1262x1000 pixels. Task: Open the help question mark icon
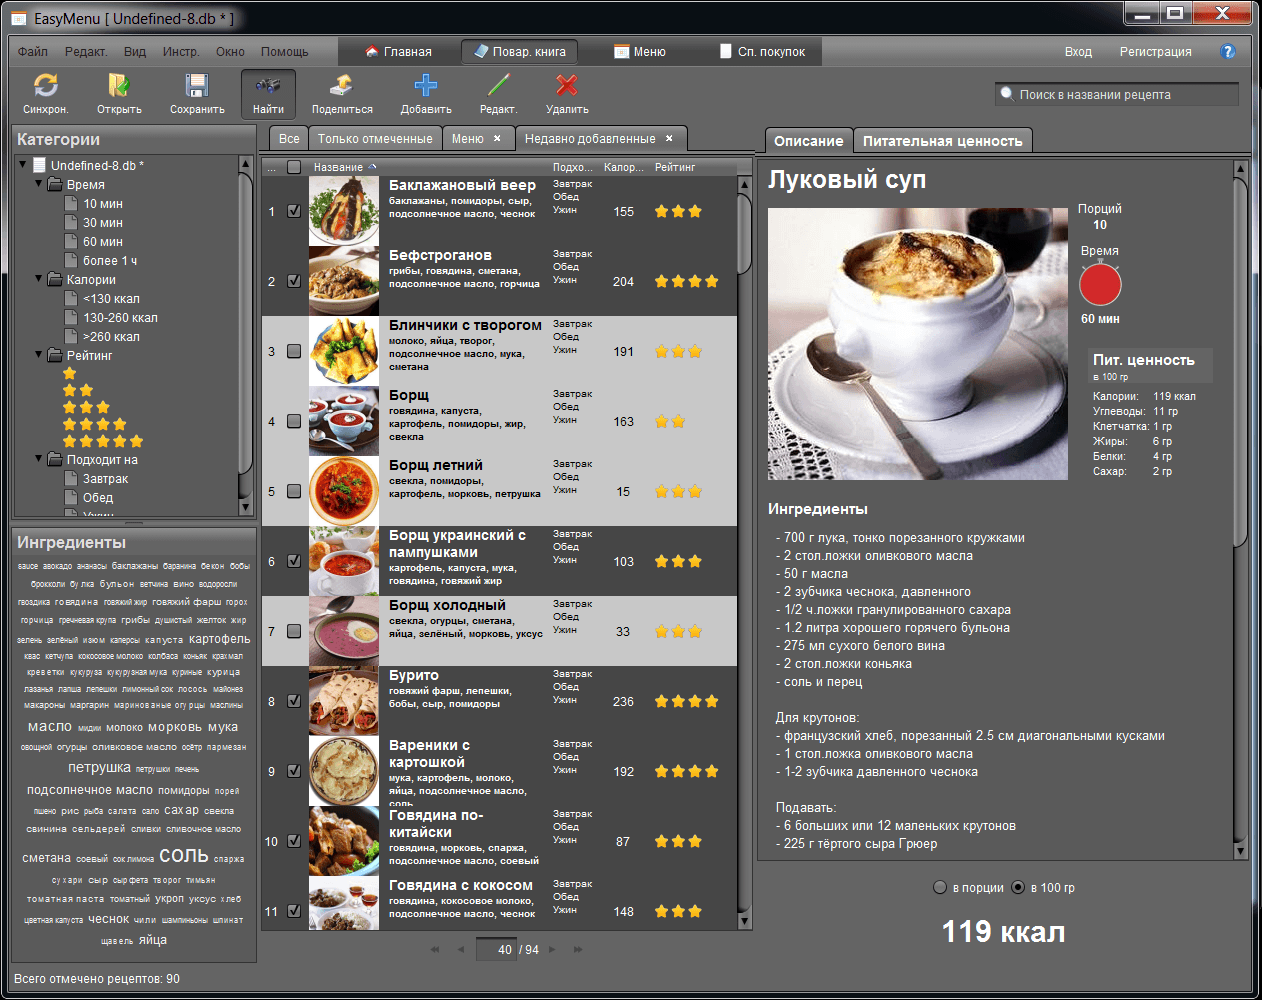[1228, 52]
